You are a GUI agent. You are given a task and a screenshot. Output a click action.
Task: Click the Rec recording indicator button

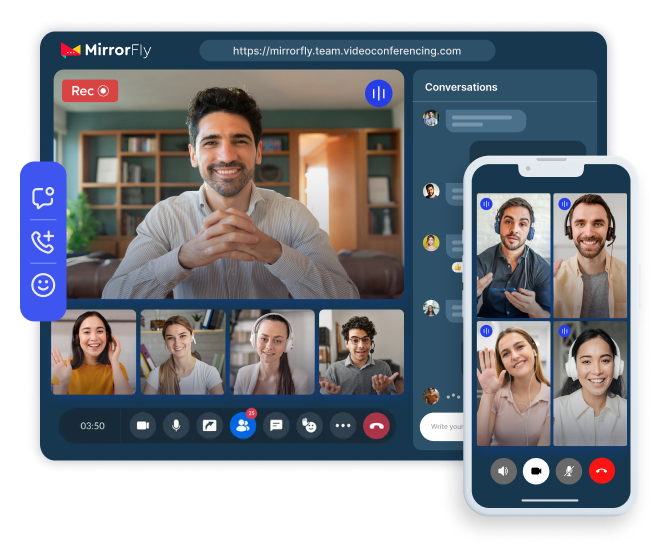tap(90, 91)
